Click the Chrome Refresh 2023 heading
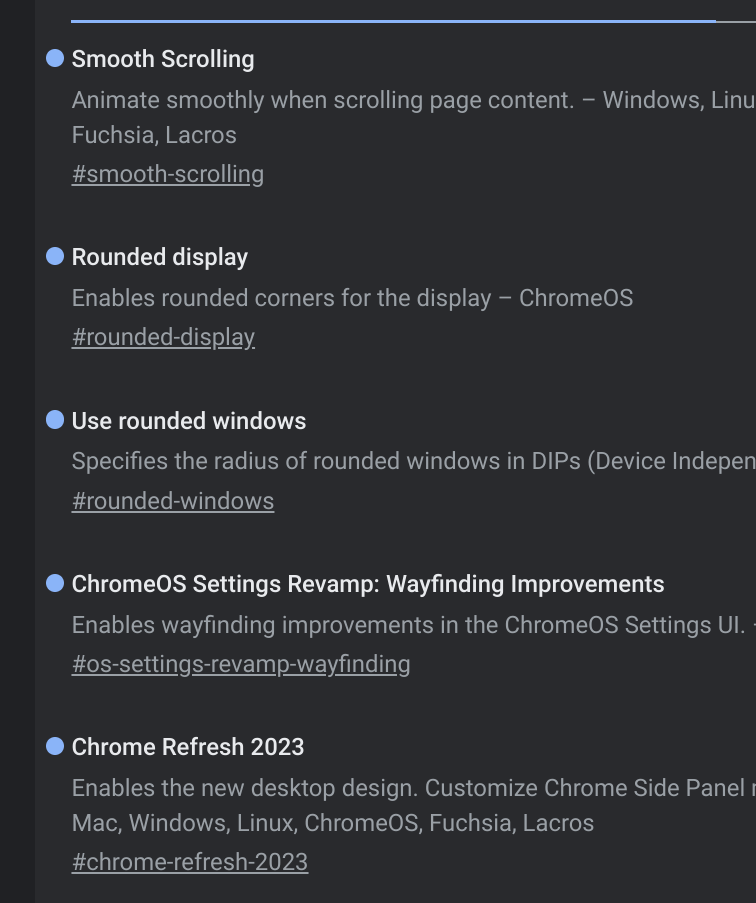The width and height of the screenshot is (756, 903). (x=187, y=747)
